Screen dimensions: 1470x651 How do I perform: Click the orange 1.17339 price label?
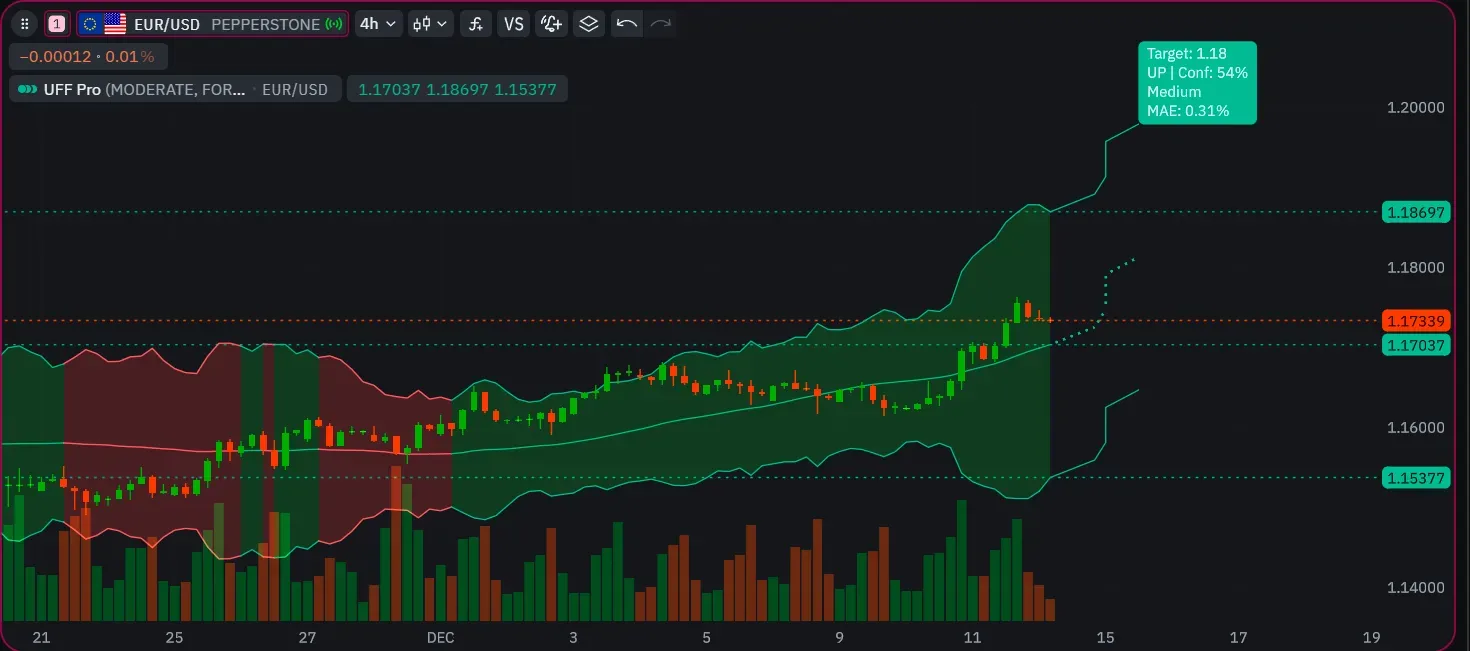1416,321
